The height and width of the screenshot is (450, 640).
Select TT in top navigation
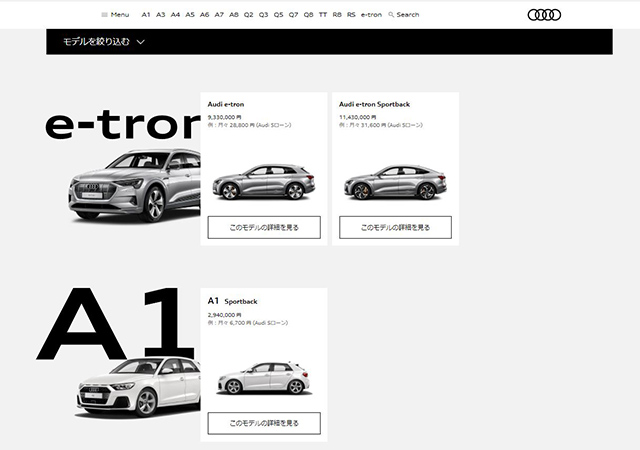(x=323, y=15)
